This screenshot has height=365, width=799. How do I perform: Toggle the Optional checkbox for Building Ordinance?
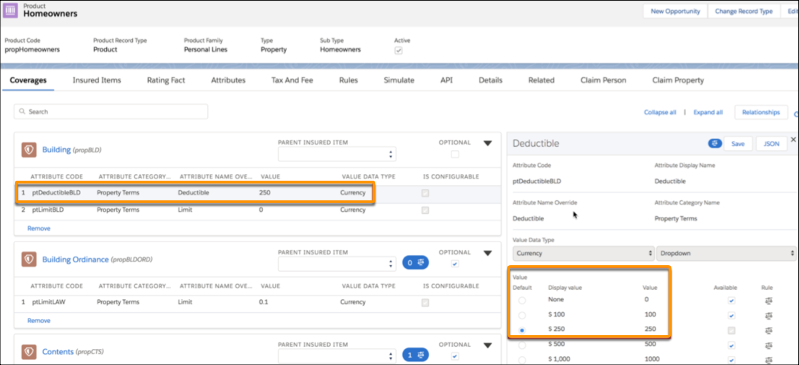coord(455,264)
